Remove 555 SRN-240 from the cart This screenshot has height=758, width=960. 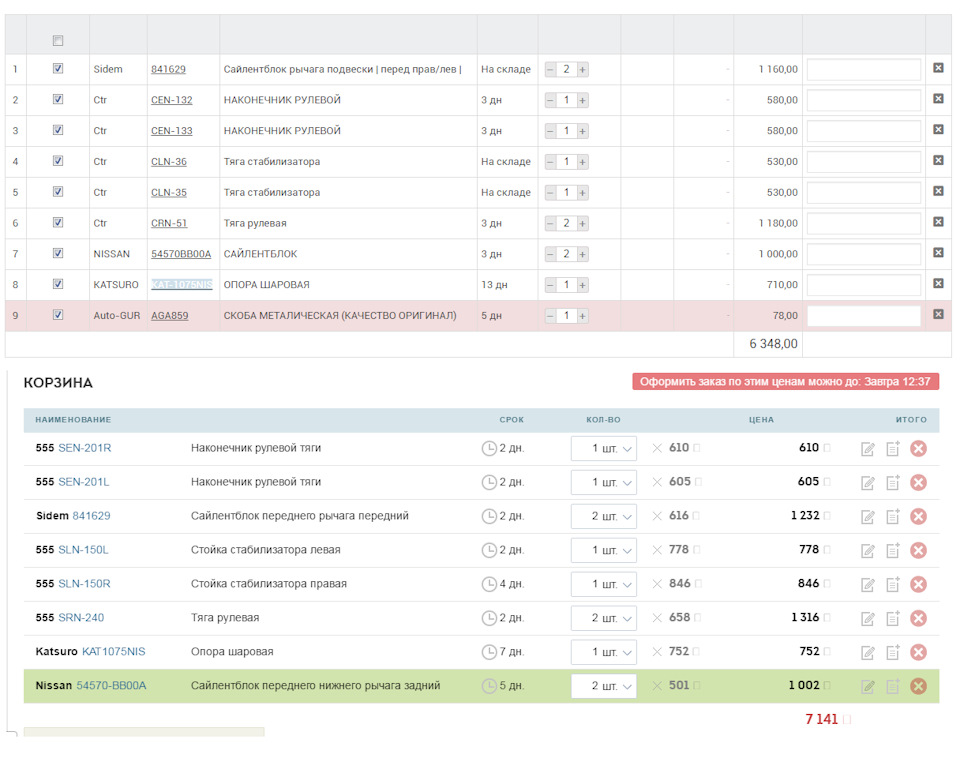click(x=918, y=618)
